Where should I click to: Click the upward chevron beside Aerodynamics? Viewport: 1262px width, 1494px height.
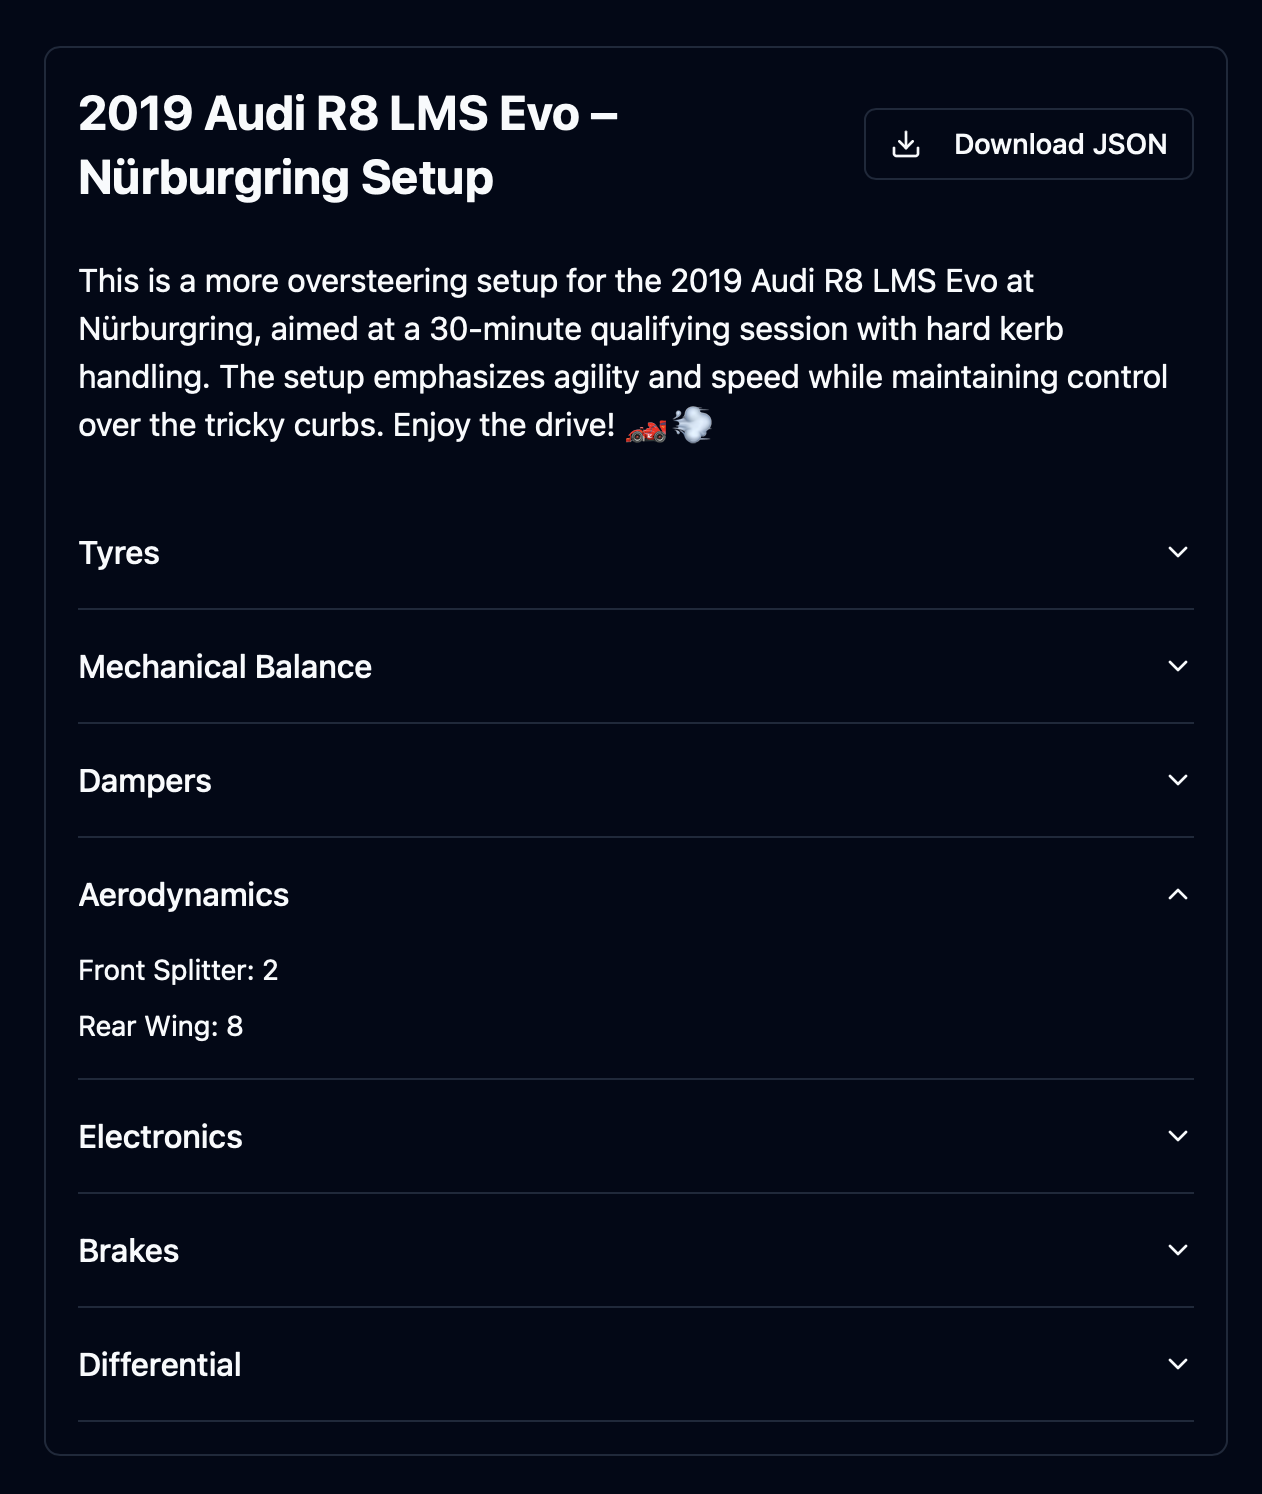click(1178, 892)
